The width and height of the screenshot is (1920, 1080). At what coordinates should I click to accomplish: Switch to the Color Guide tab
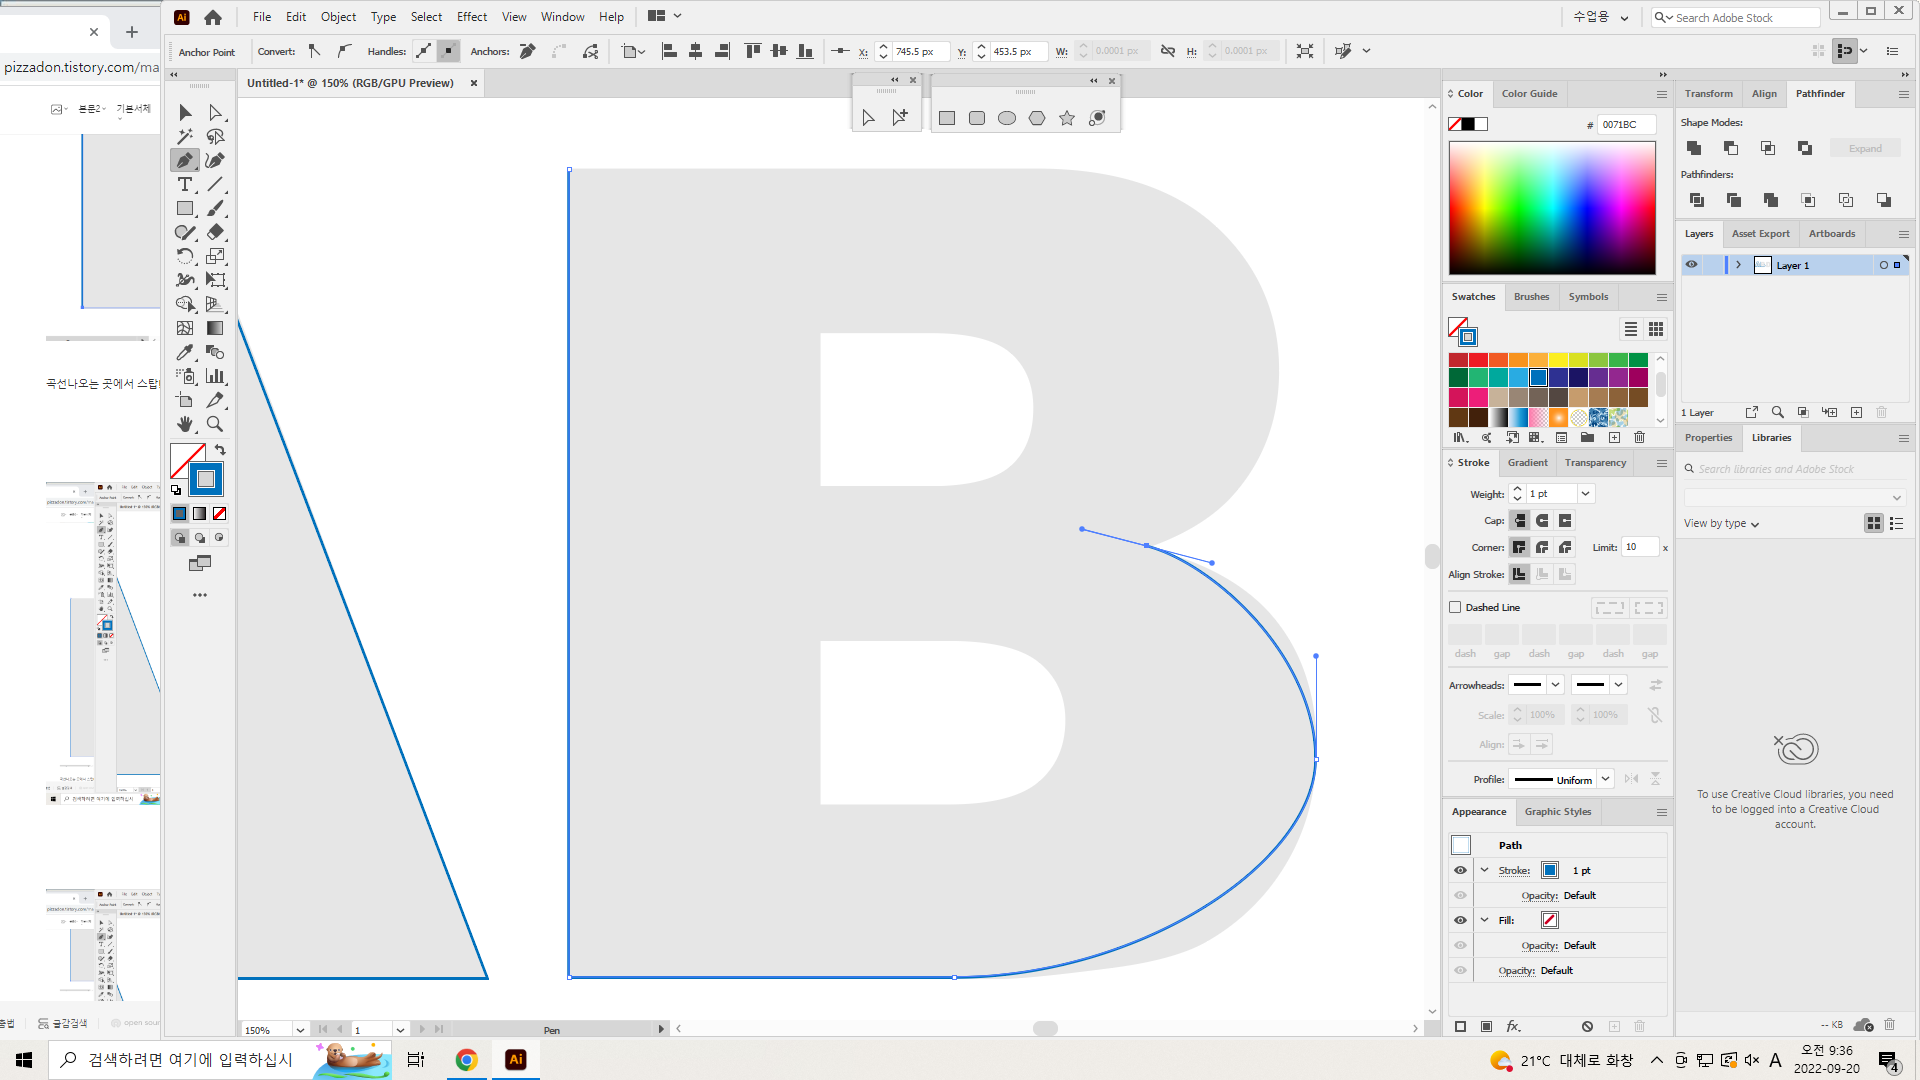coord(1529,94)
